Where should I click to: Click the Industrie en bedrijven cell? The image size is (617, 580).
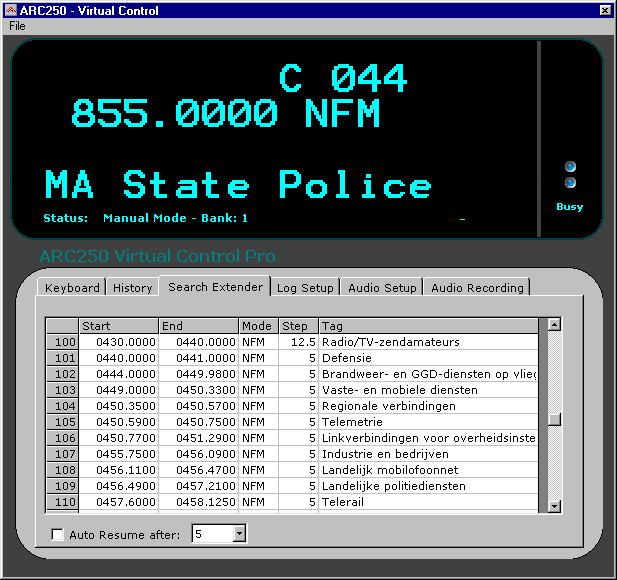(429, 454)
